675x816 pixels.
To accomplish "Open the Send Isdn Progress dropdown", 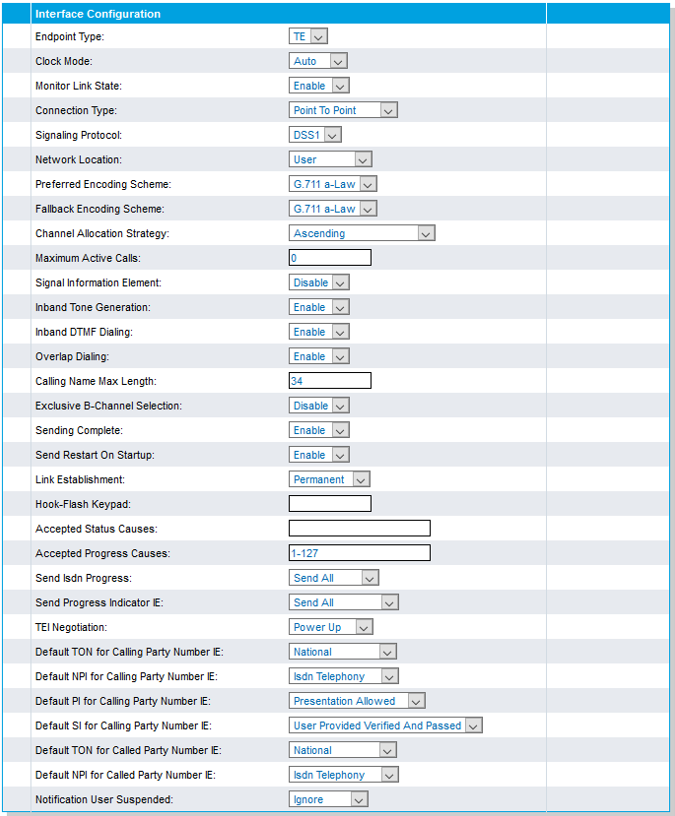I will [334, 578].
